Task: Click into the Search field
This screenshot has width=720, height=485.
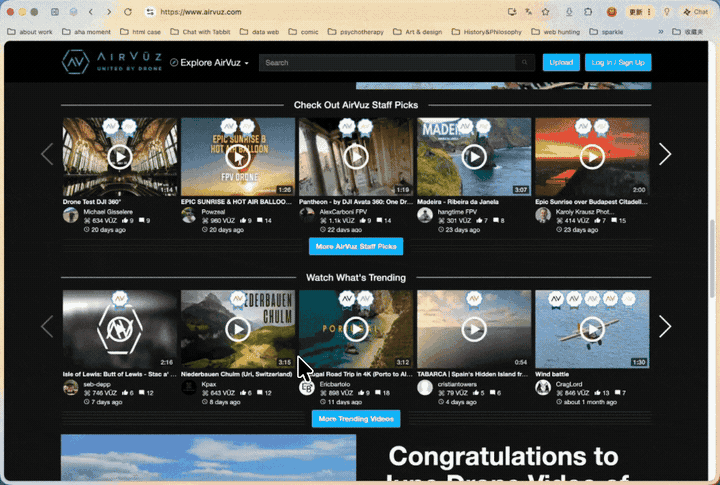Action: (x=387, y=62)
